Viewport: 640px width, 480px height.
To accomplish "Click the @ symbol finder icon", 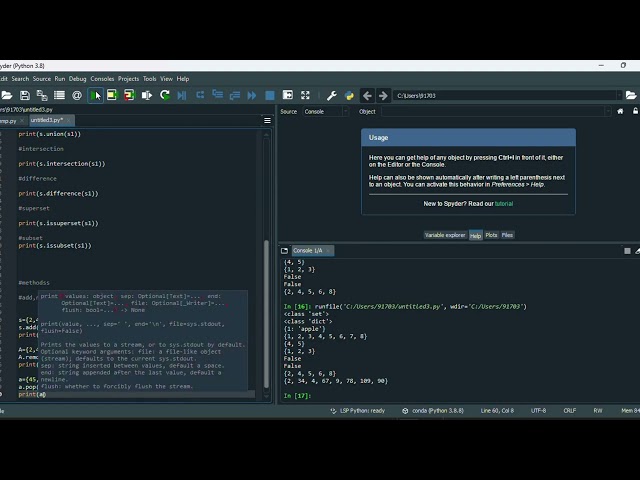I will pyautogui.click(x=77, y=96).
